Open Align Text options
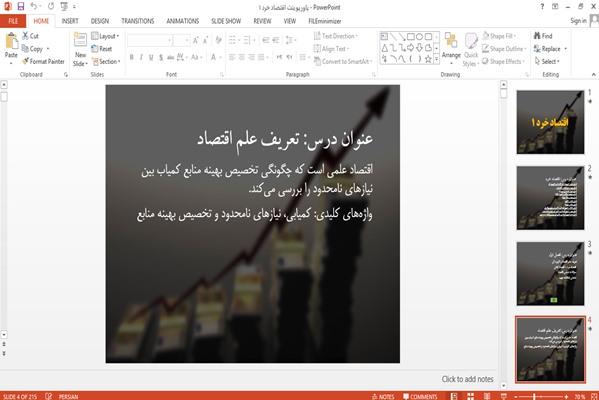This screenshot has height=400, width=599. coord(332,49)
